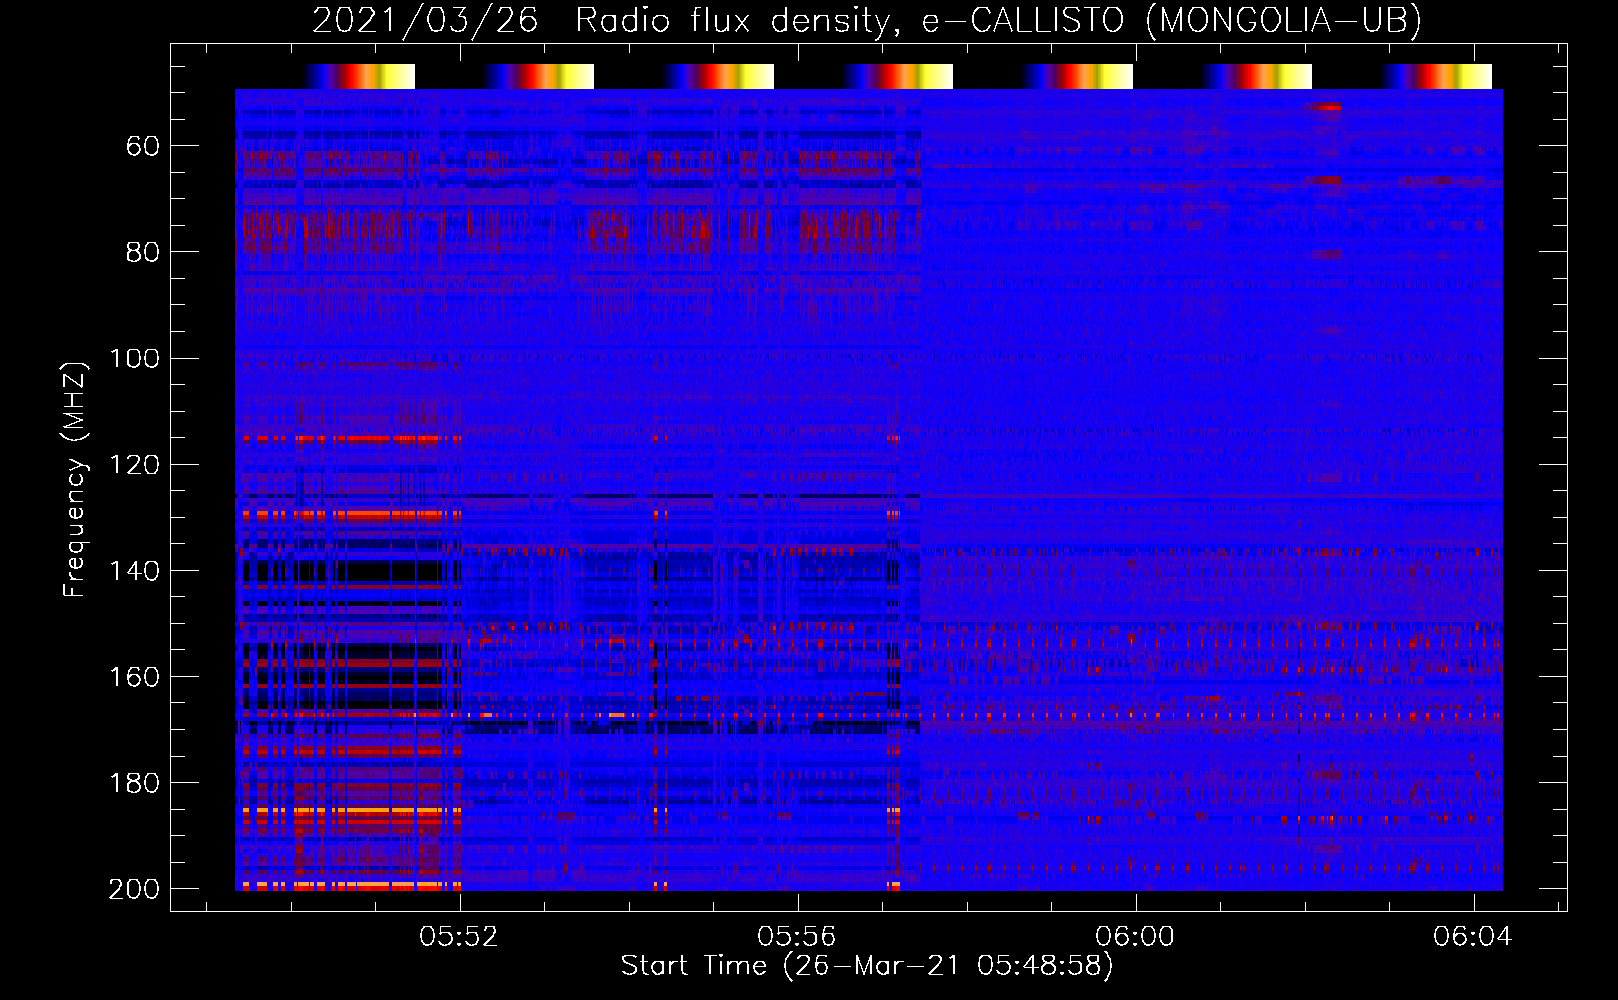Viewport: 1618px width, 1000px height.
Task: Click the 100 frequency tick label
Action: click(135, 359)
